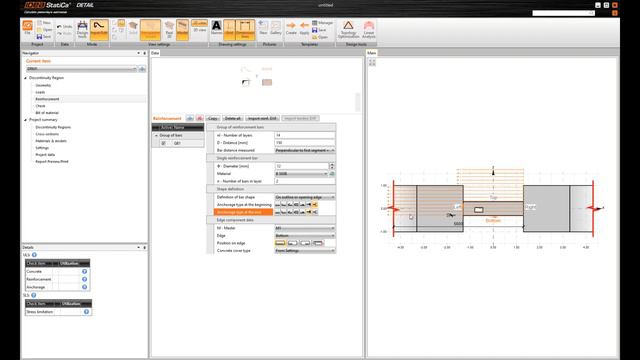
Task: Select last anchorage type at the beginning
Action: pos(315,204)
